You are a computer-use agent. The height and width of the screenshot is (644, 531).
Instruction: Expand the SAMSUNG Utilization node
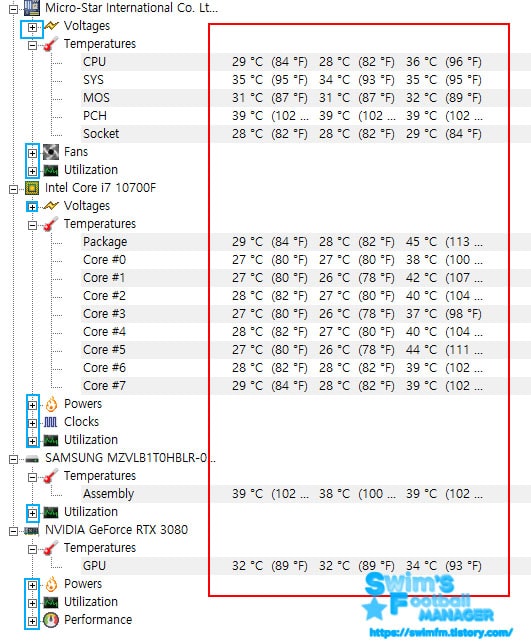[x=32, y=513]
